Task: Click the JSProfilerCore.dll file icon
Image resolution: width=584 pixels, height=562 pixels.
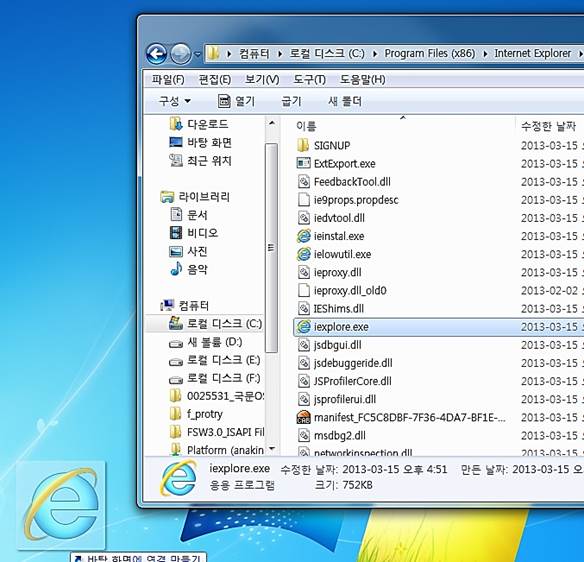Action: pos(304,381)
